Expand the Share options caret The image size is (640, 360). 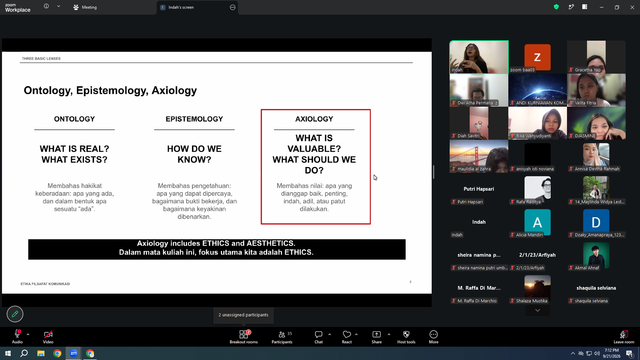click(x=389, y=334)
